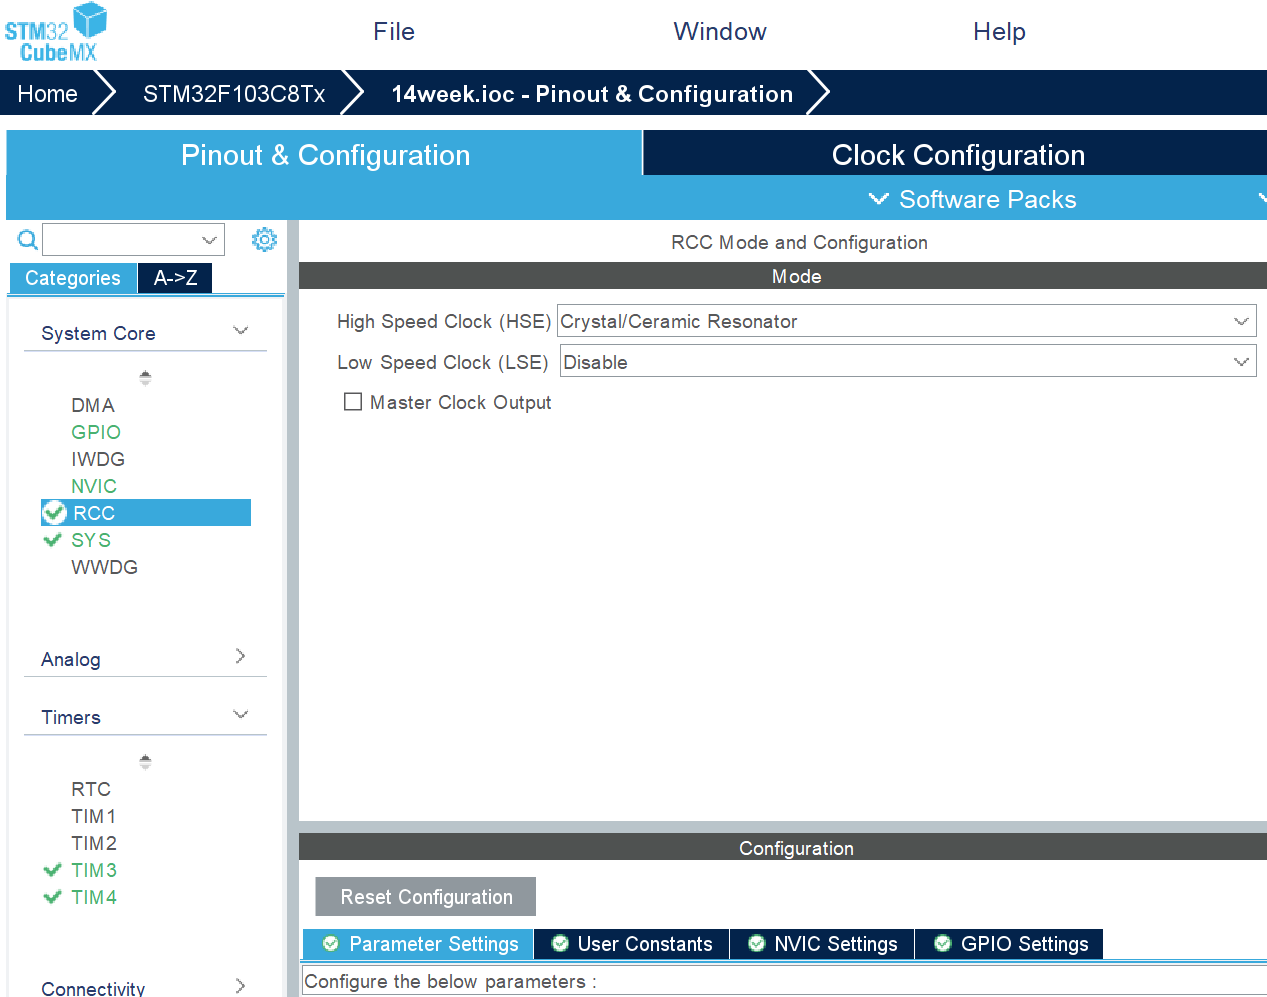Screen dimensions: 1267x997
Task: Select TIM2 under Timers
Action: pyautogui.click(x=94, y=843)
